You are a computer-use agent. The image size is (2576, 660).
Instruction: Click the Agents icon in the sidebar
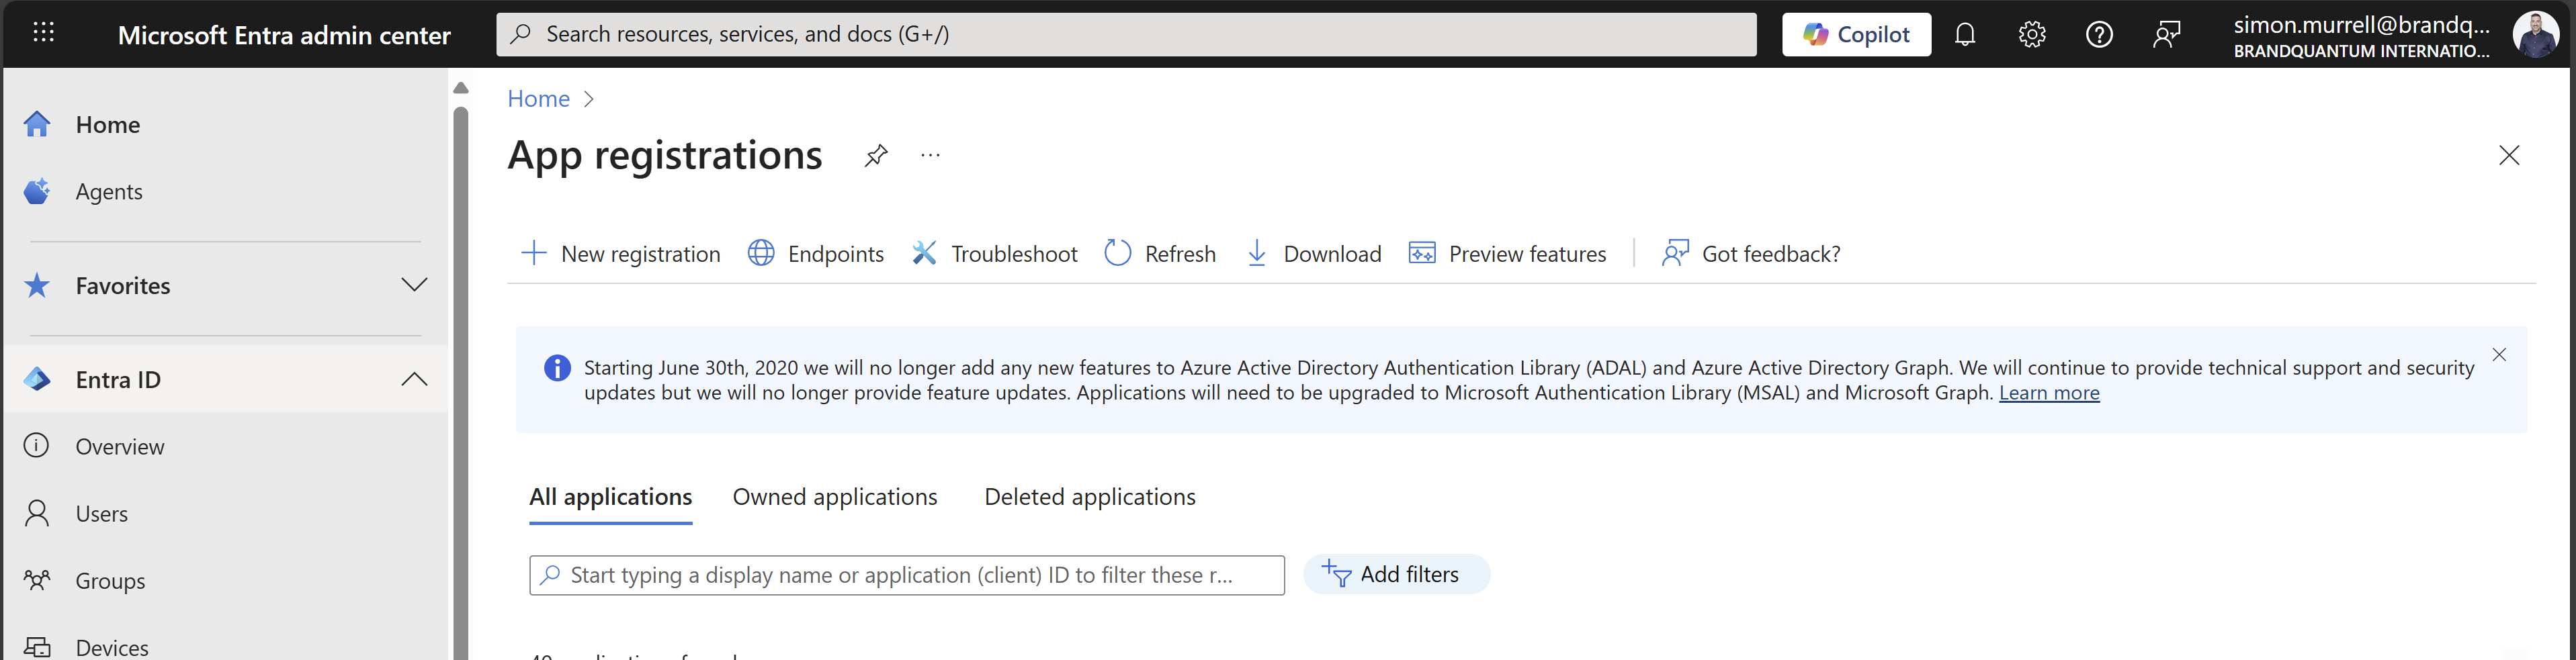[x=37, y=191]
